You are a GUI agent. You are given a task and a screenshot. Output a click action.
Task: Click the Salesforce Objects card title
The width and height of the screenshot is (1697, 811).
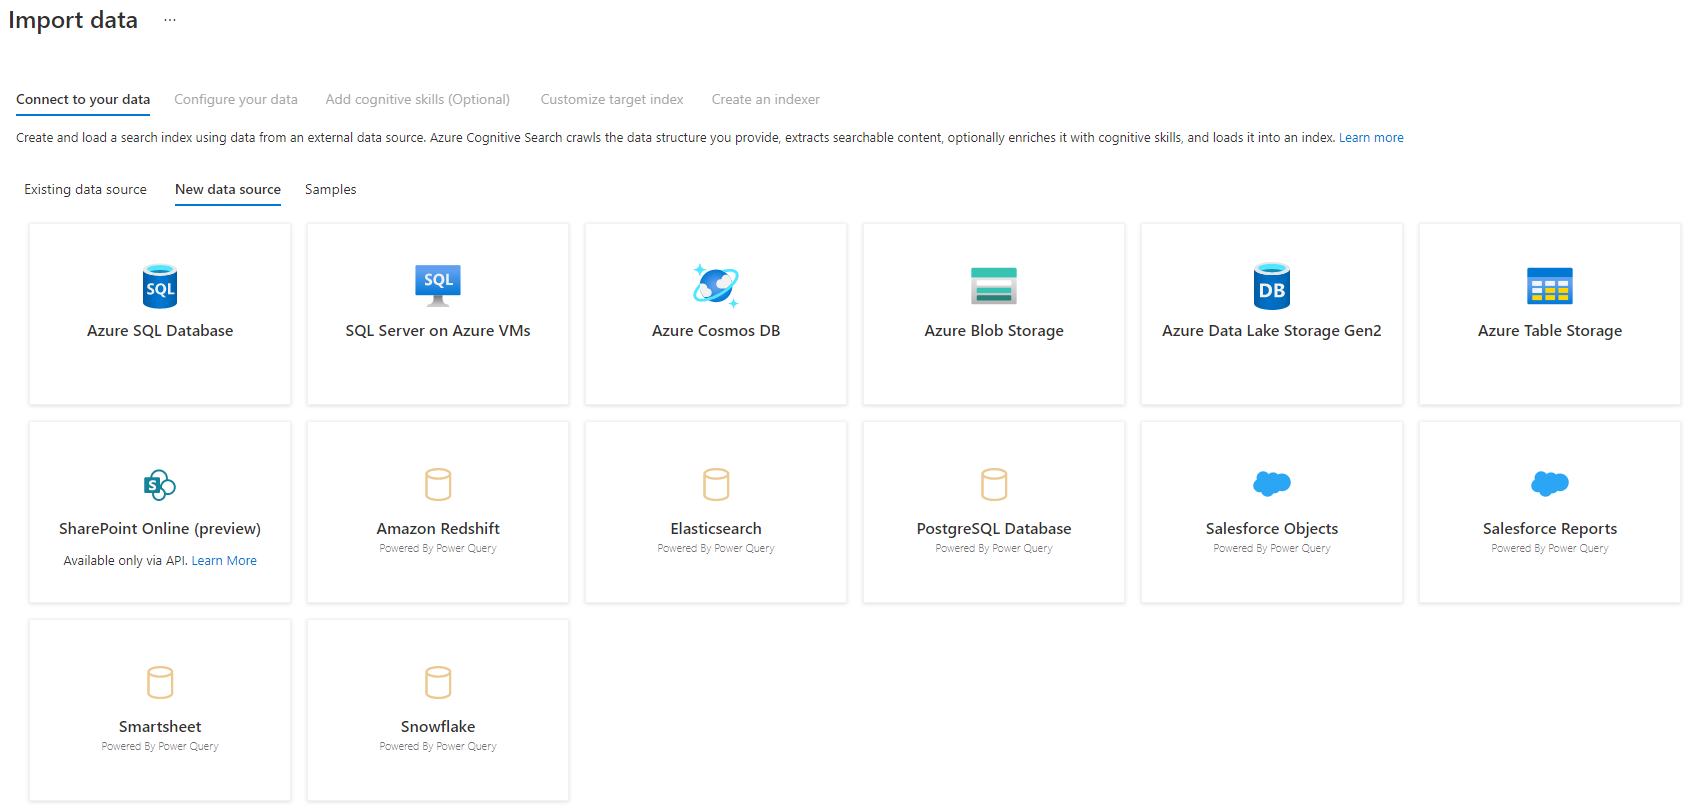click(x=1272, y=529)
